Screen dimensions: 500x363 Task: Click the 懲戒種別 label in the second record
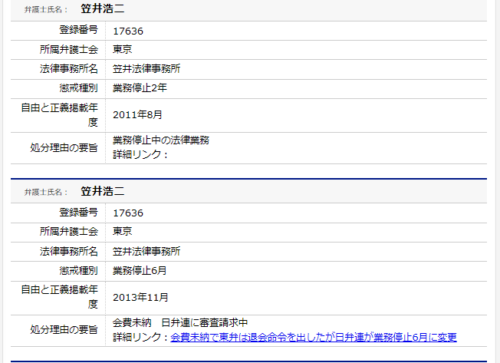78,270
